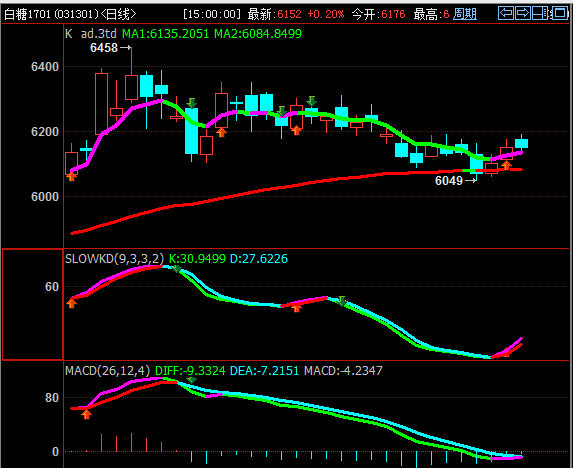Click the 今开:6176 open price
Viewport: 573px width, 468px height.
[x=379, y=14]
